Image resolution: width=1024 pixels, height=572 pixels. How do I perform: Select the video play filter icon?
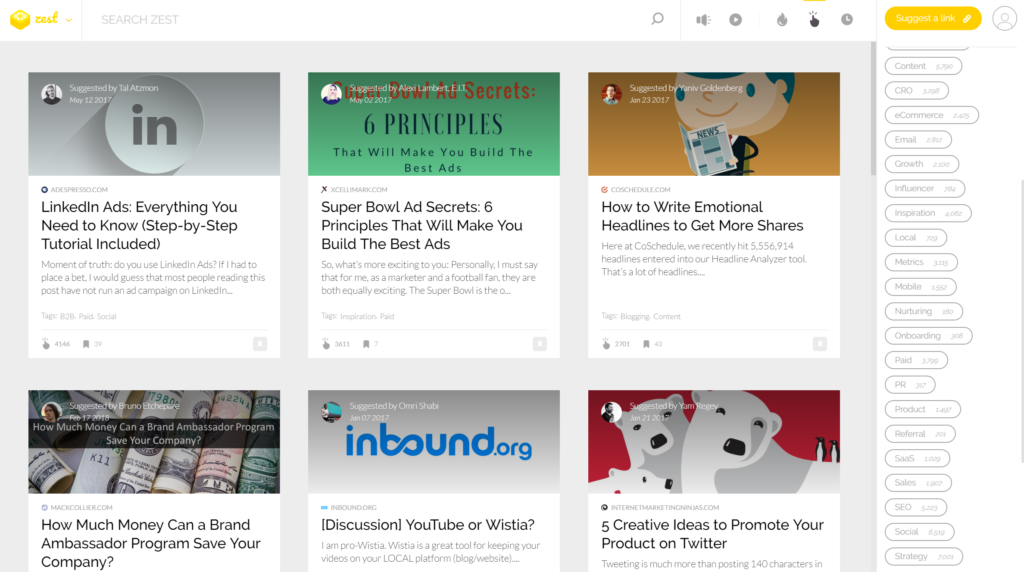tap(735, 20)
